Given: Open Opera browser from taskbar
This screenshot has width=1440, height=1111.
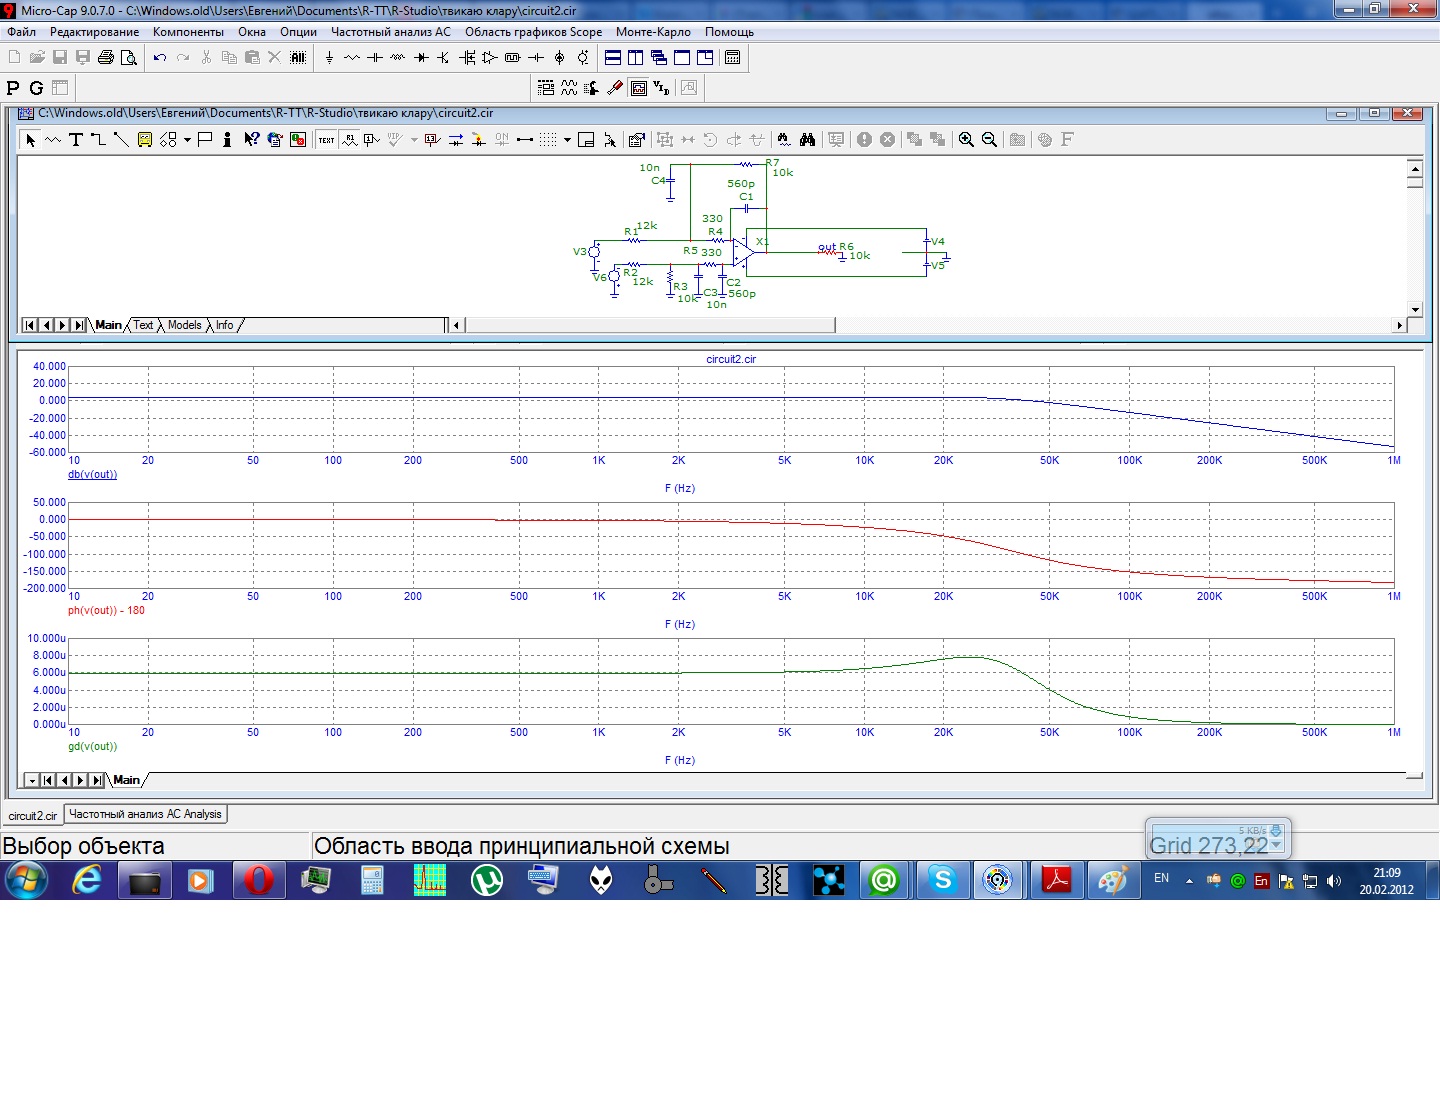Looking at the screenshot, I should coord(259,880).
